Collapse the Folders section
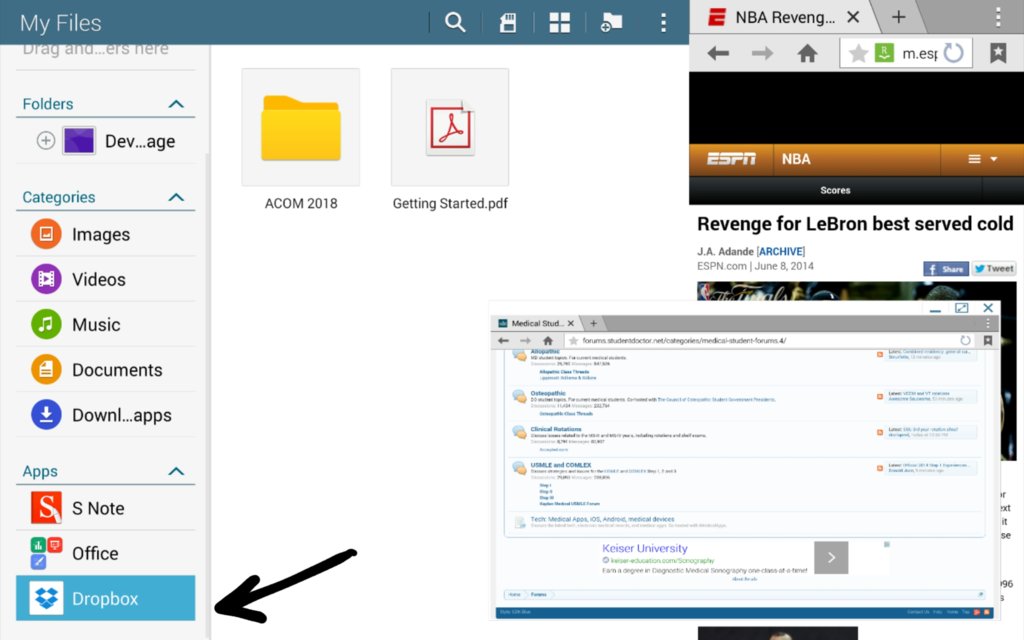Screen dimensions: 1024x640 (x=176, y=104)
